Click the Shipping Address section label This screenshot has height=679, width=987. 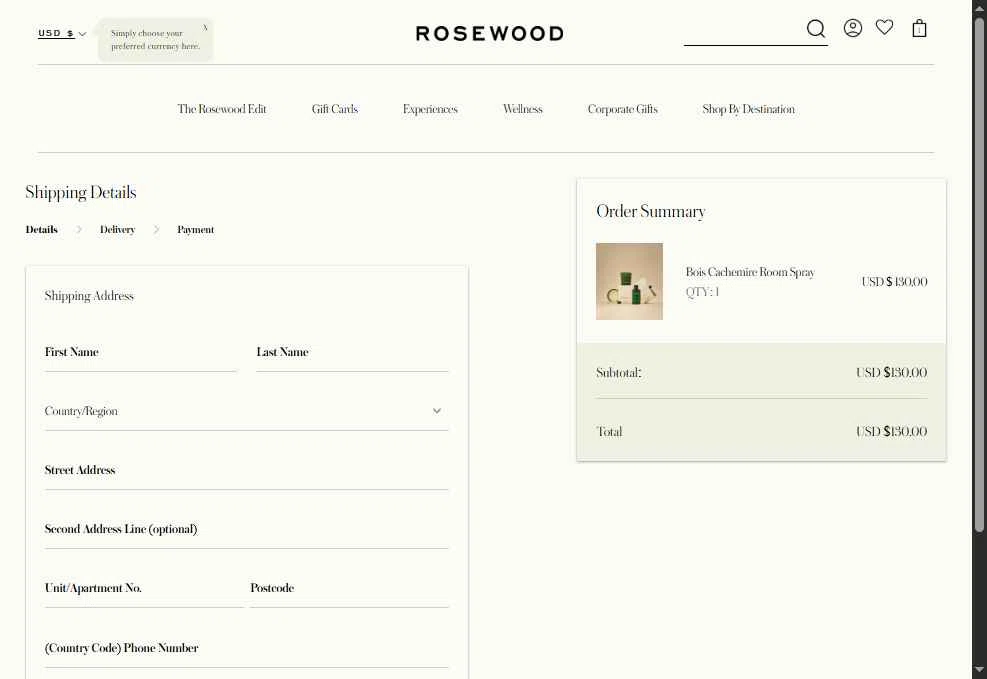click(x=89, y=296)
